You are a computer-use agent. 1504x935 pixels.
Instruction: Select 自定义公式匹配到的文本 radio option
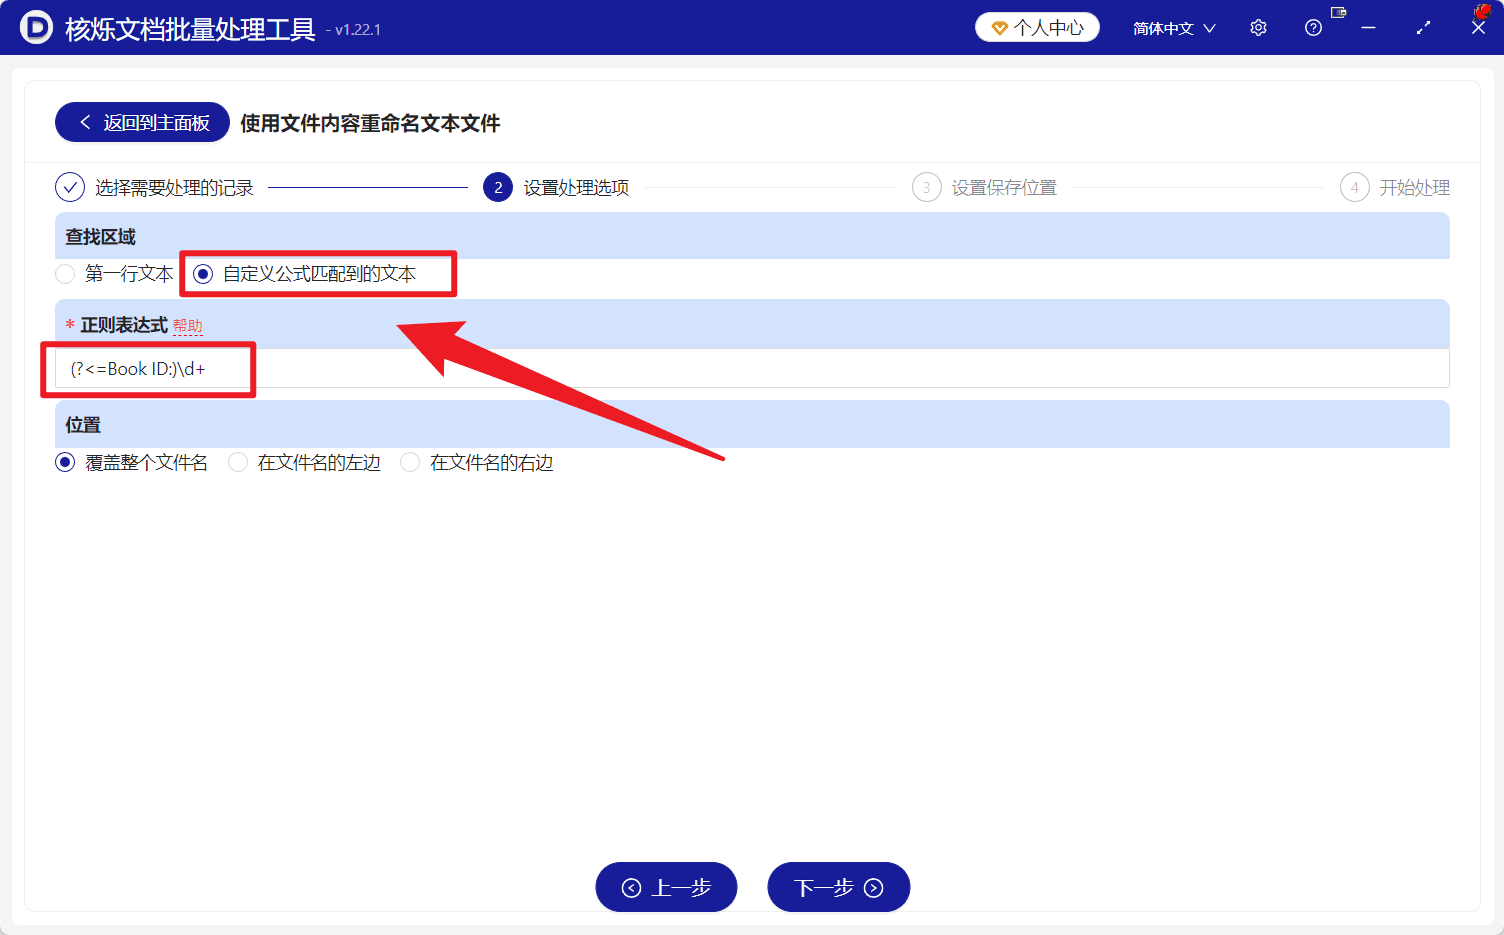point(304,274)
